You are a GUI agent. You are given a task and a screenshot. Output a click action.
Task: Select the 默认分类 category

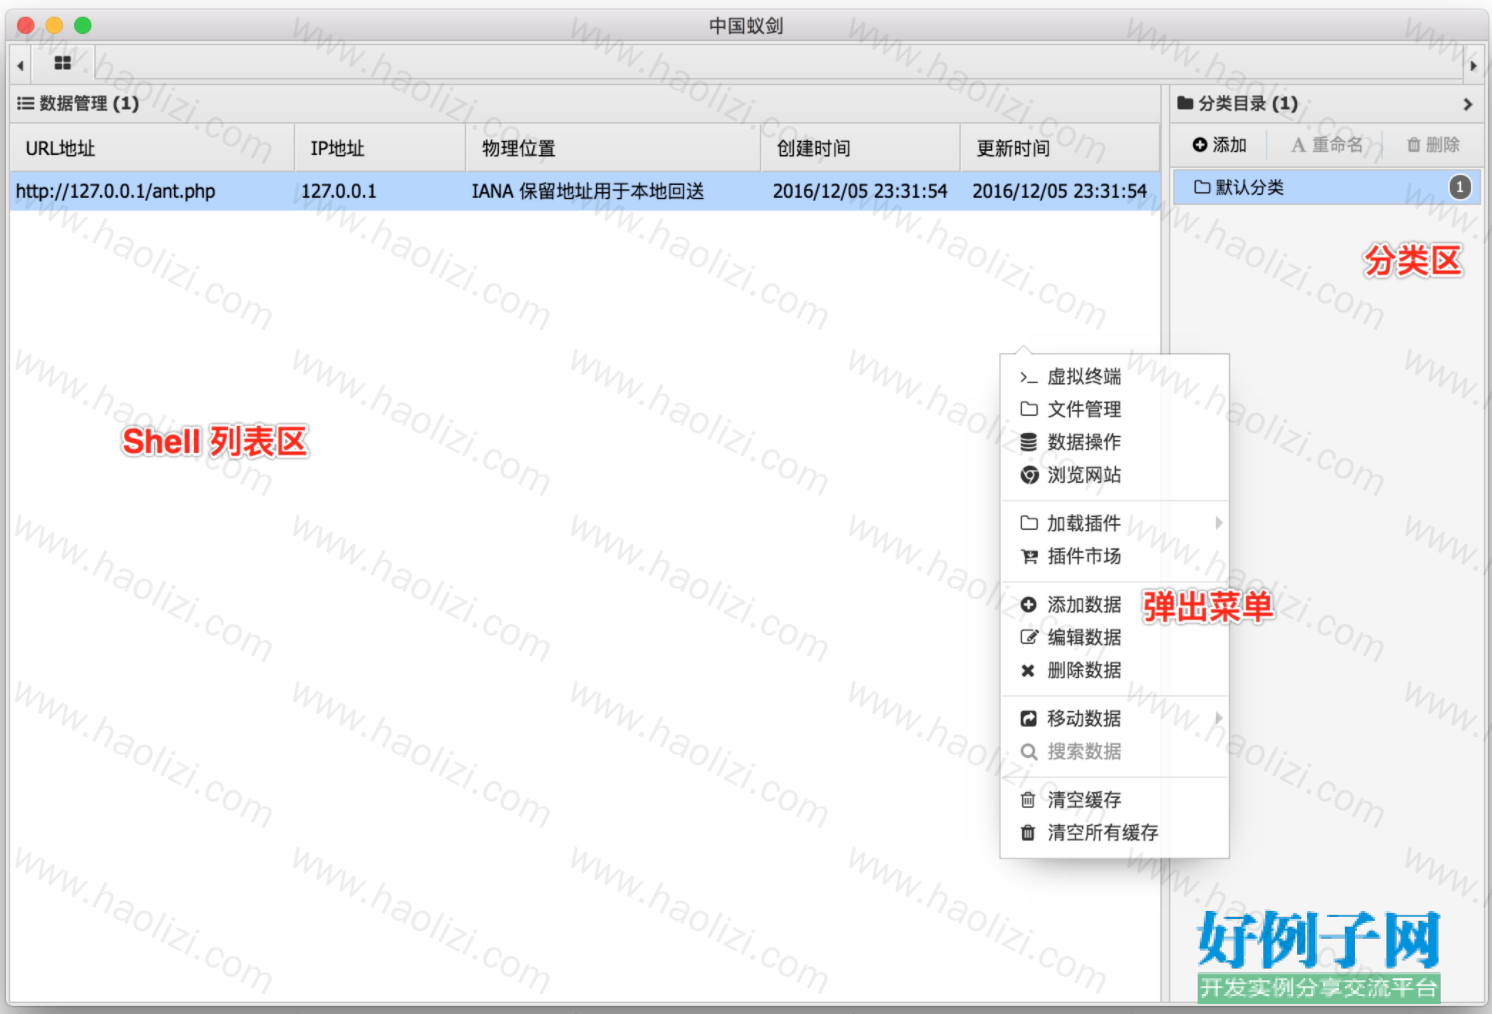click(1325, 187)
